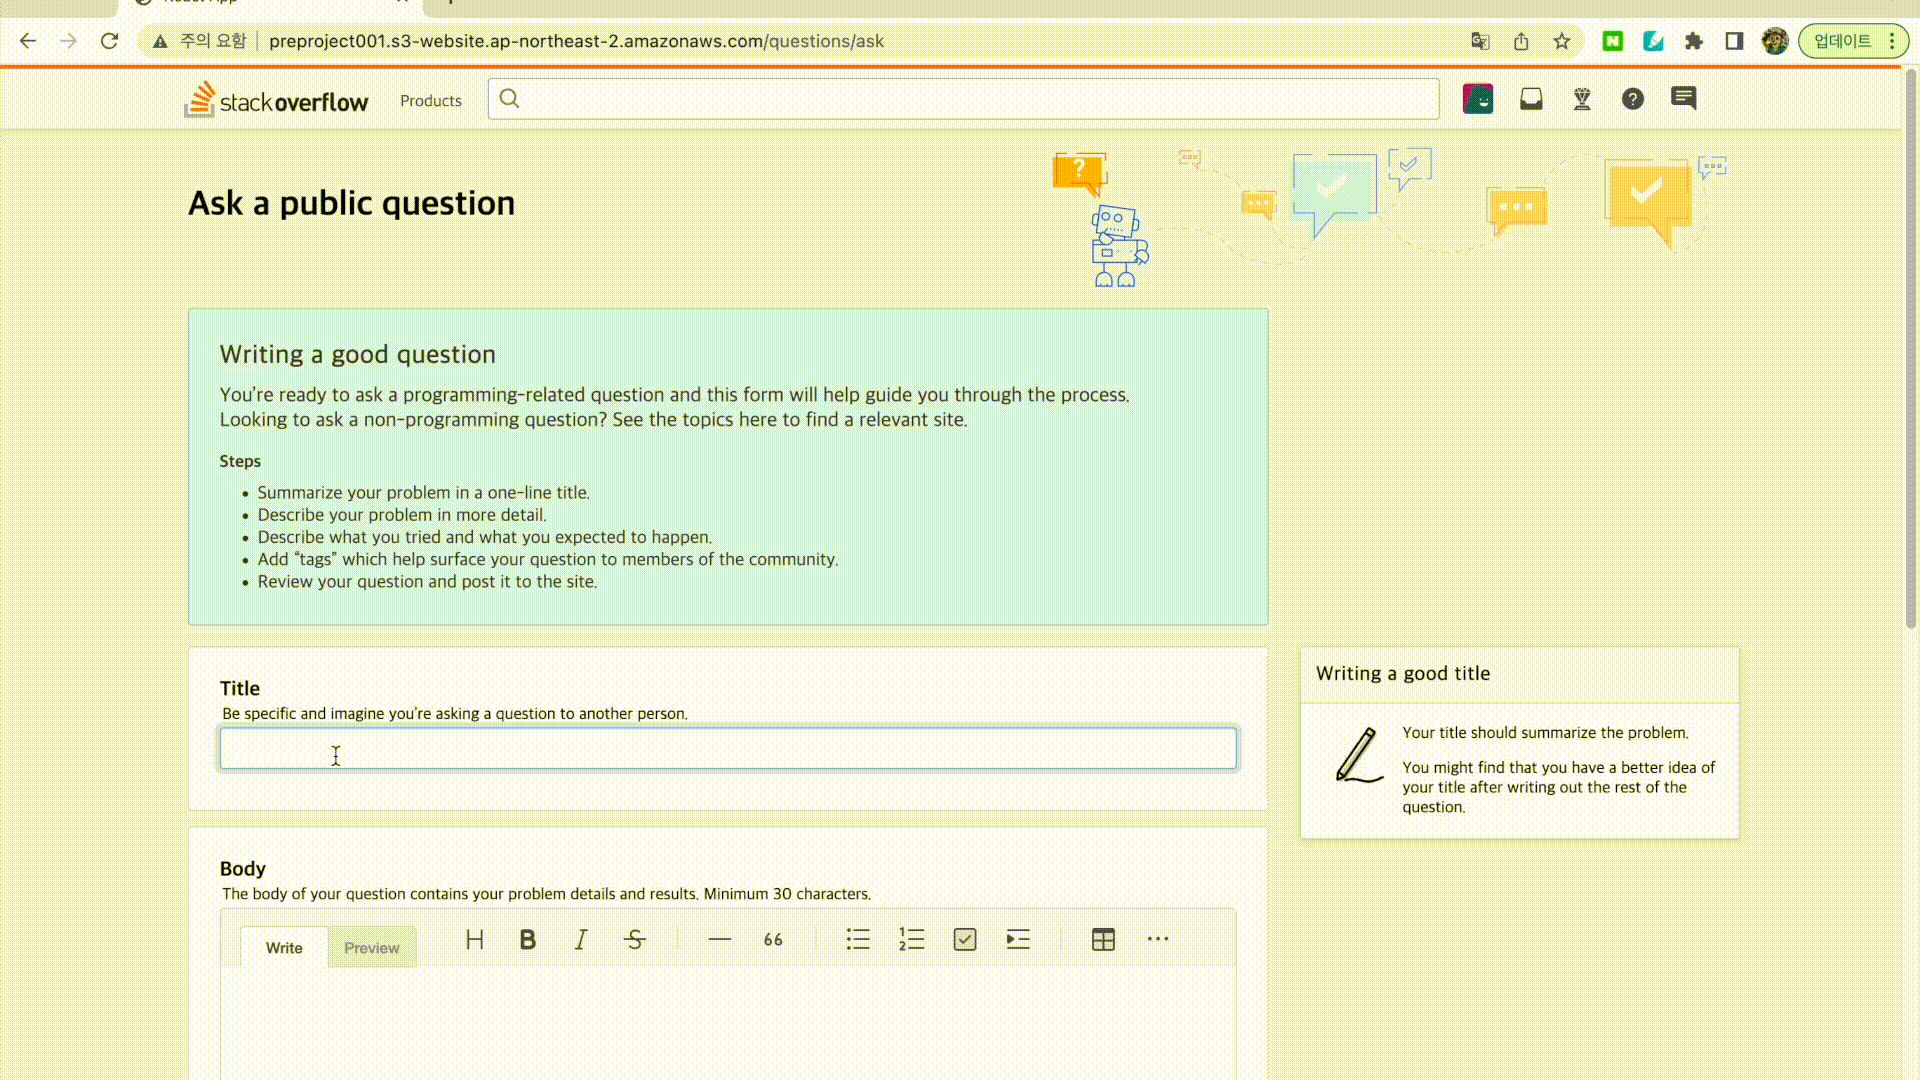Apply strikethrough formatting

tap(634, 940)
